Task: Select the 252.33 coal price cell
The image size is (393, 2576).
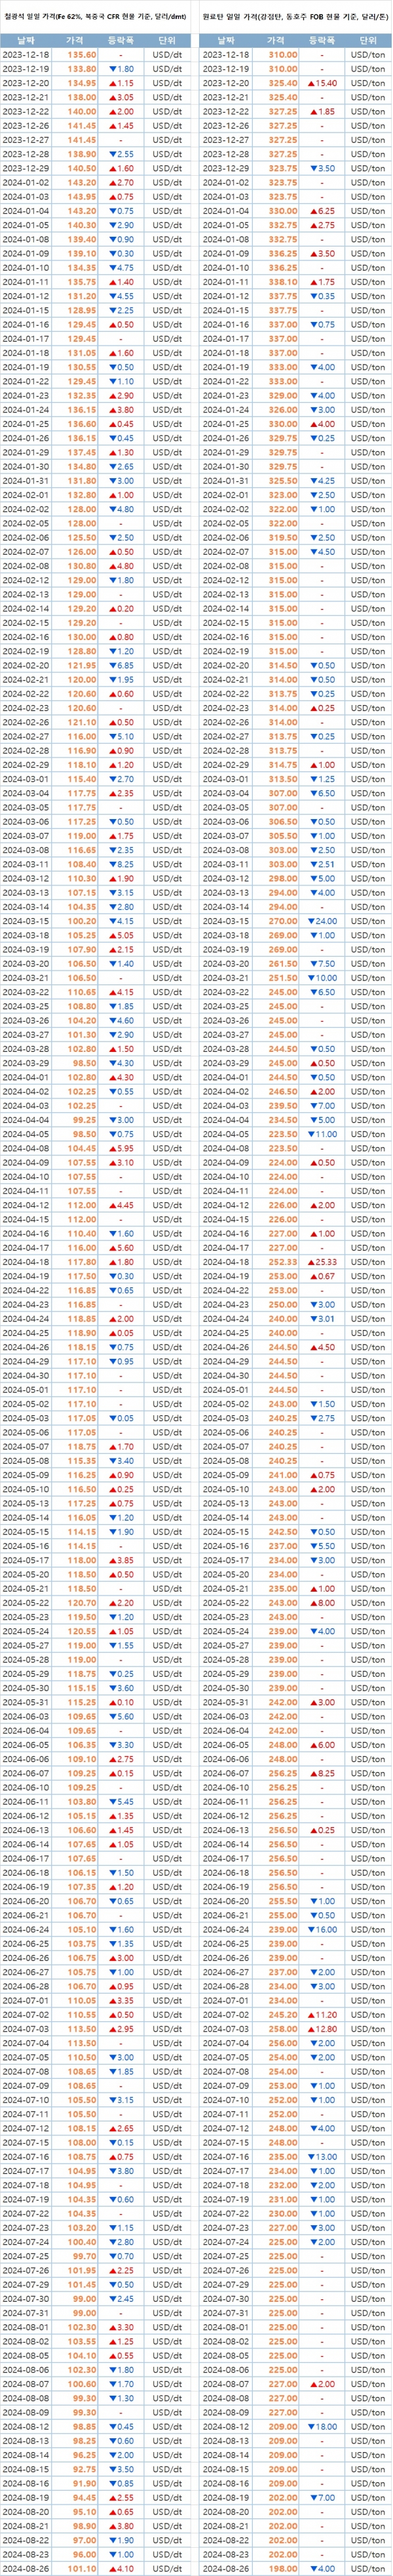Action: [x=282, y=1262]
